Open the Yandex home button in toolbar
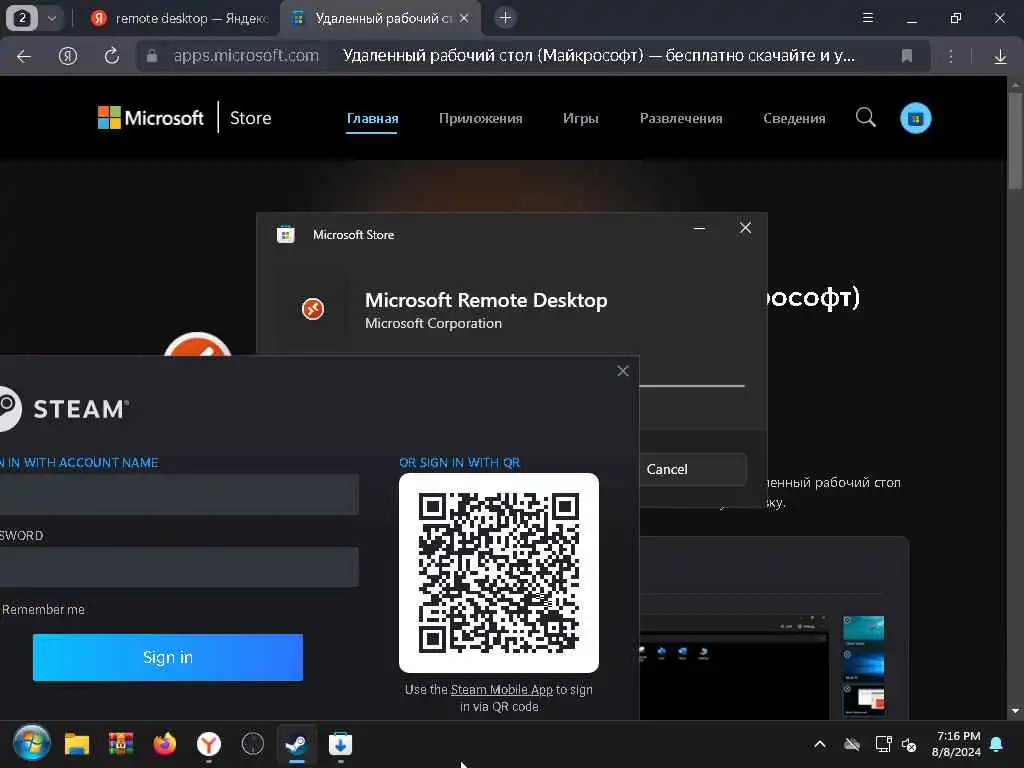 (68, 56)
